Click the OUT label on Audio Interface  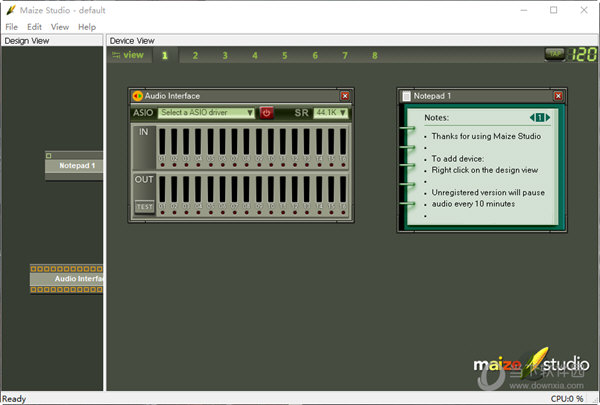pos(144,180)
